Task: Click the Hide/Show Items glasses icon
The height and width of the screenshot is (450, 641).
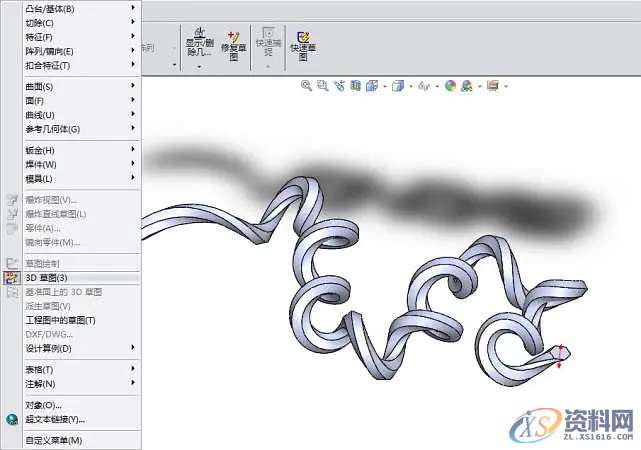Action: pos(424,86)
